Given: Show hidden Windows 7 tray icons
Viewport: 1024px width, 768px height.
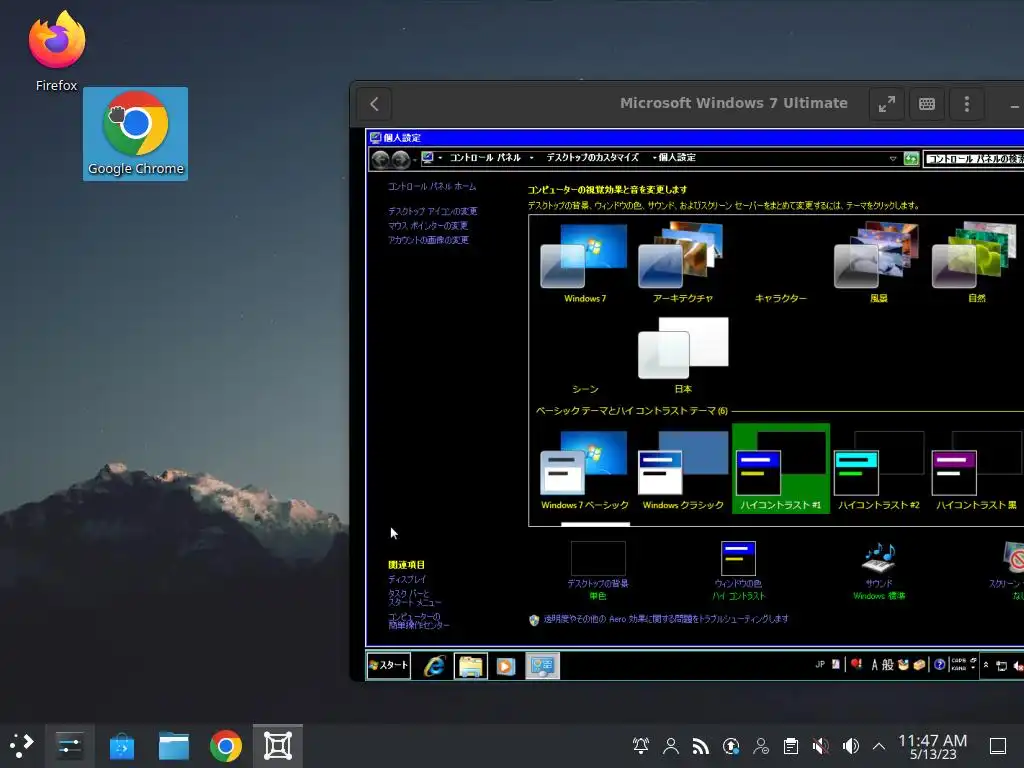Looking at the screenshot, I should pyautogui.click(x=986, y=665).
